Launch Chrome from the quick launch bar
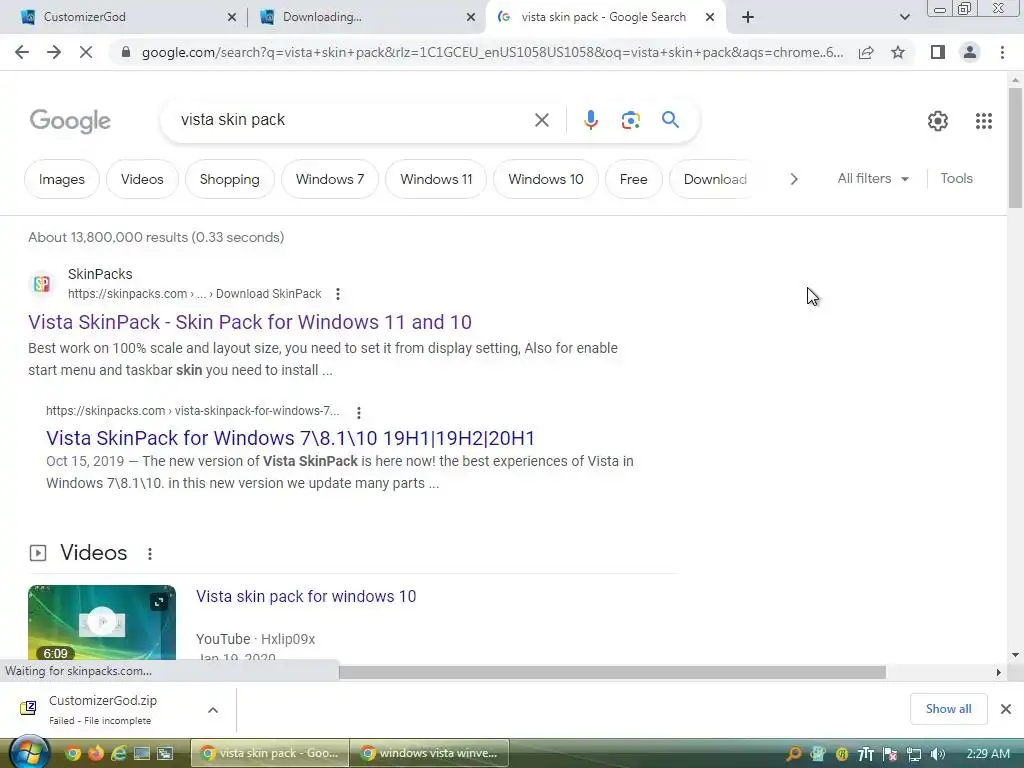Screen dimensions: 1024x768 (72, 754)
